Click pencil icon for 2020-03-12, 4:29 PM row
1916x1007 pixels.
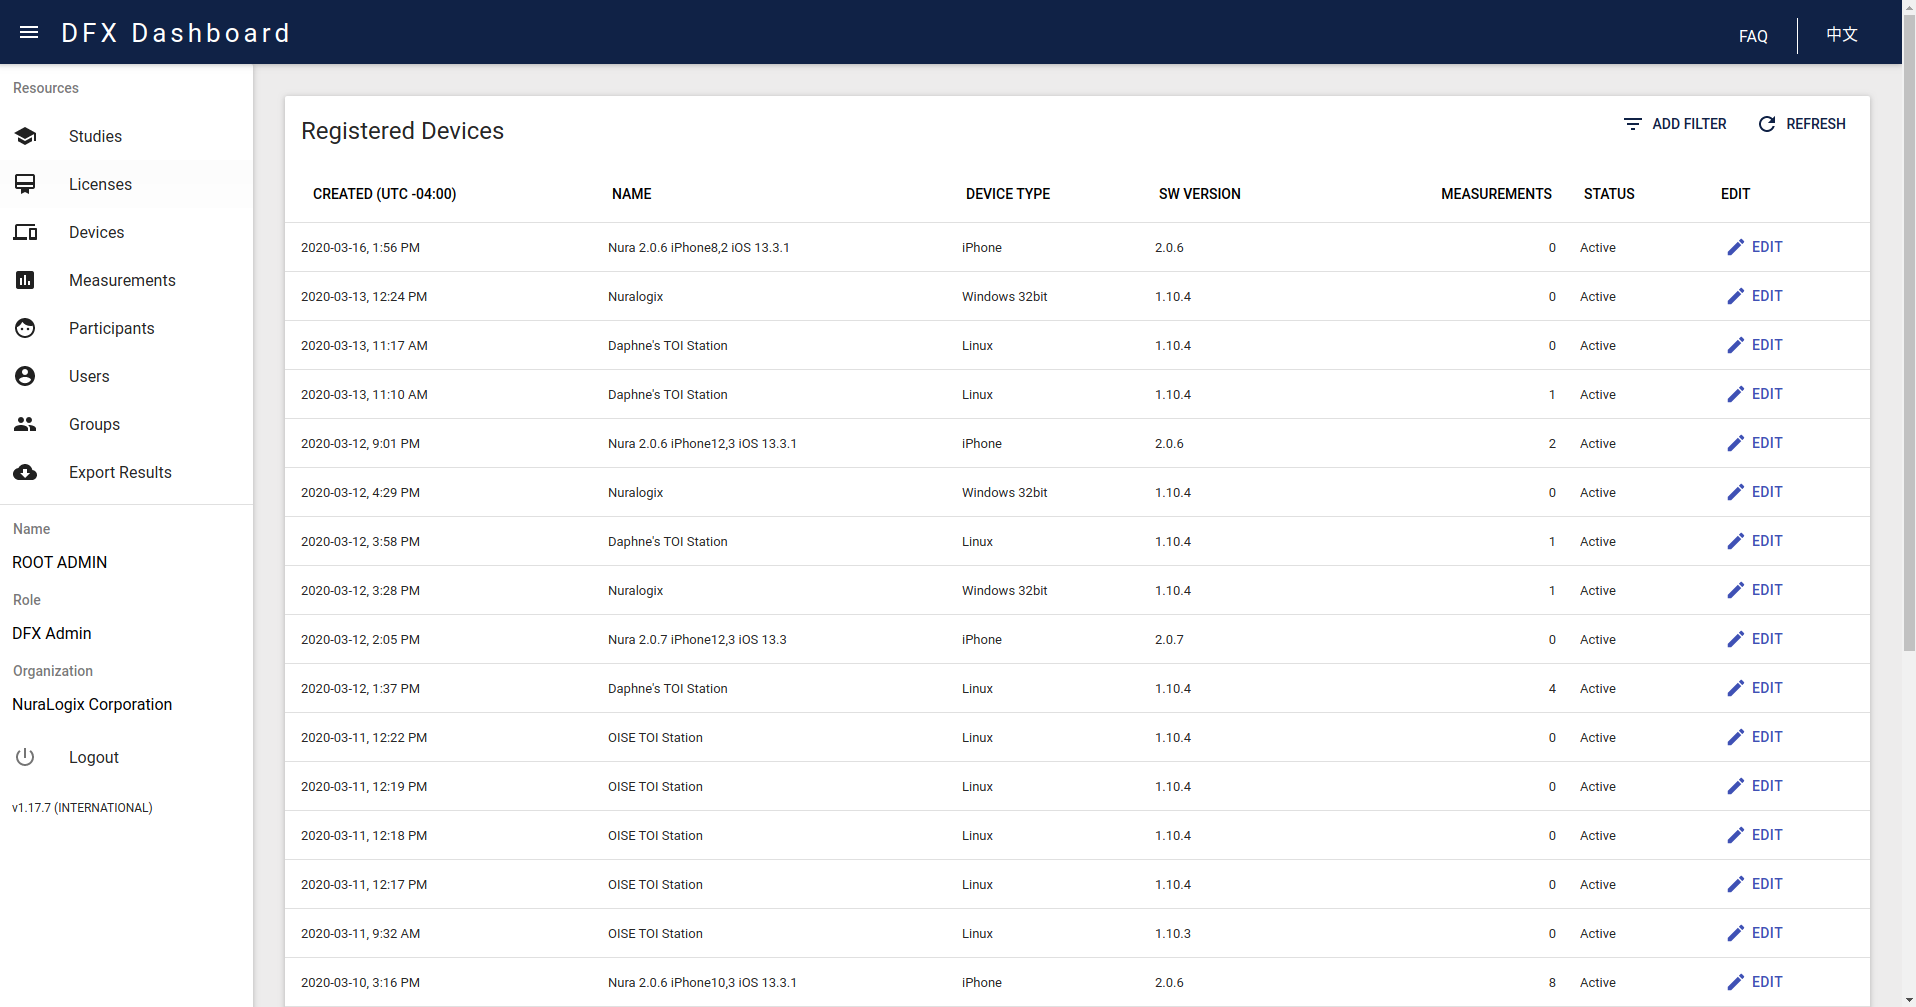[x=1736, y=492]
